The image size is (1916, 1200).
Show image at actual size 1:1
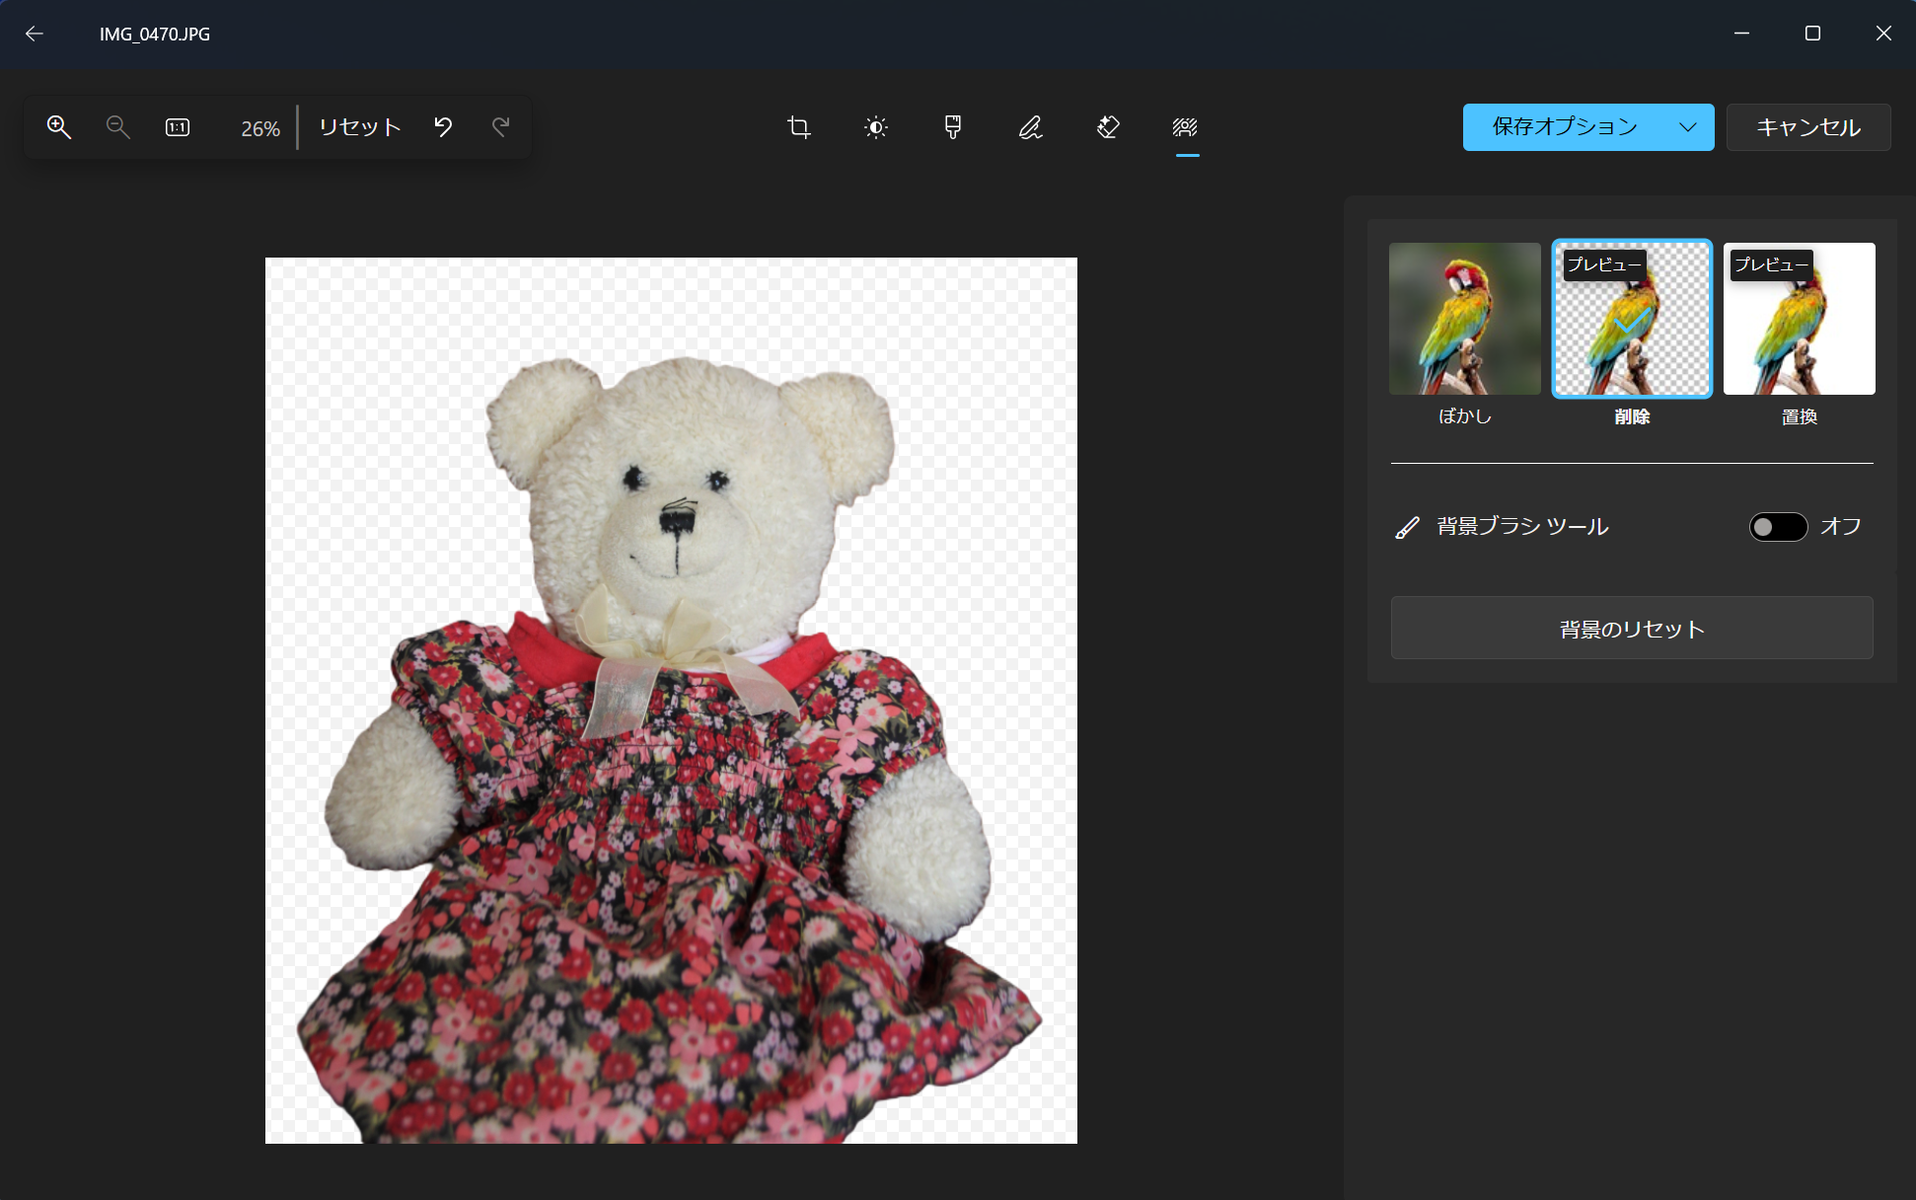[x=177, y=127]
